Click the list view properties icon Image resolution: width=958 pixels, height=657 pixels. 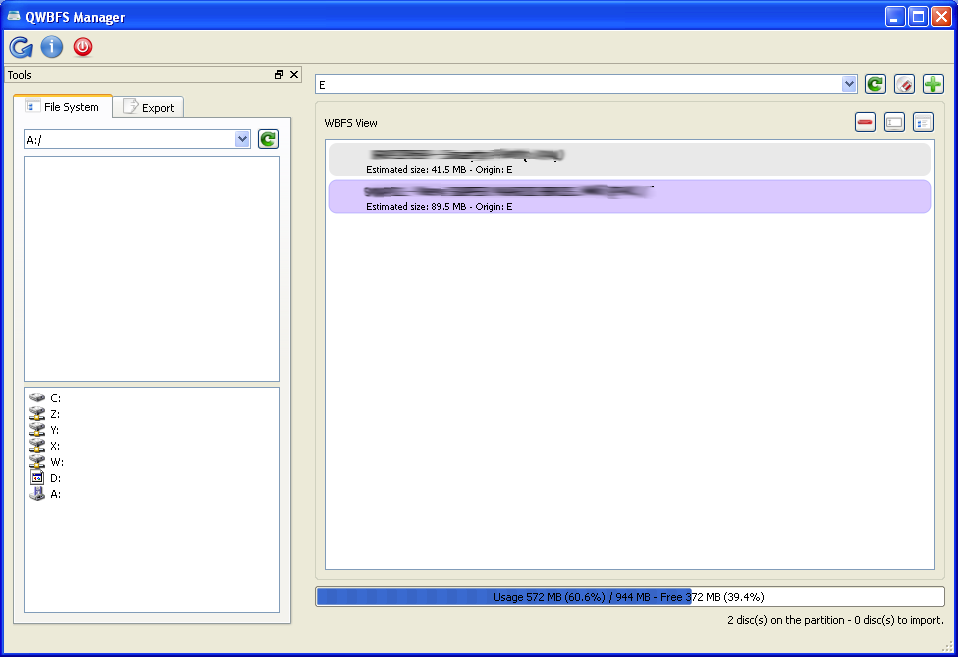923,122
